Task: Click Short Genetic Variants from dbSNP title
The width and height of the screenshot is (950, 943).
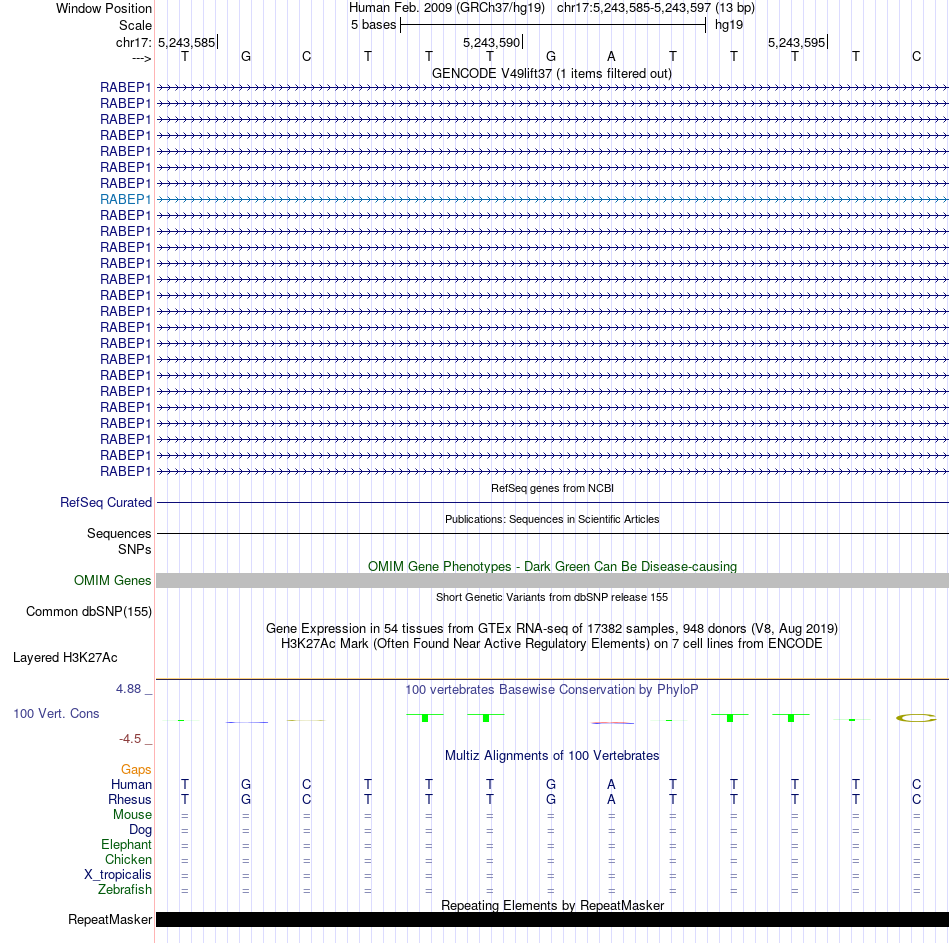Action: [x=552, y=597]
